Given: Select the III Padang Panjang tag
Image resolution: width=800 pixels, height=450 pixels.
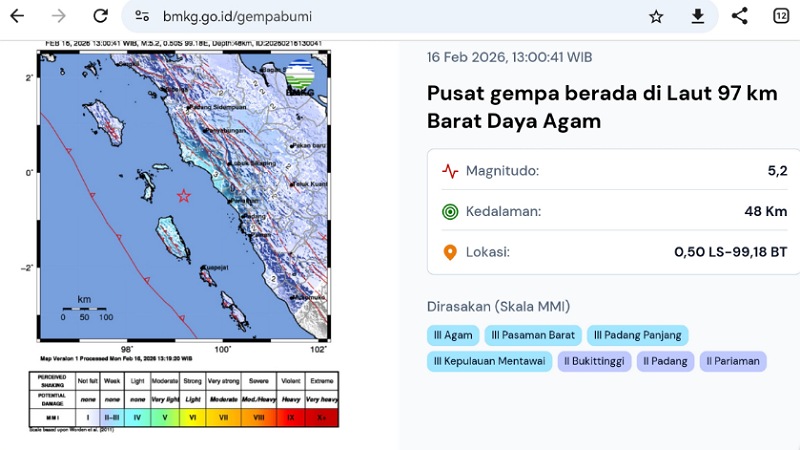Looking at the screenshot, I should (x=638, y=335).
